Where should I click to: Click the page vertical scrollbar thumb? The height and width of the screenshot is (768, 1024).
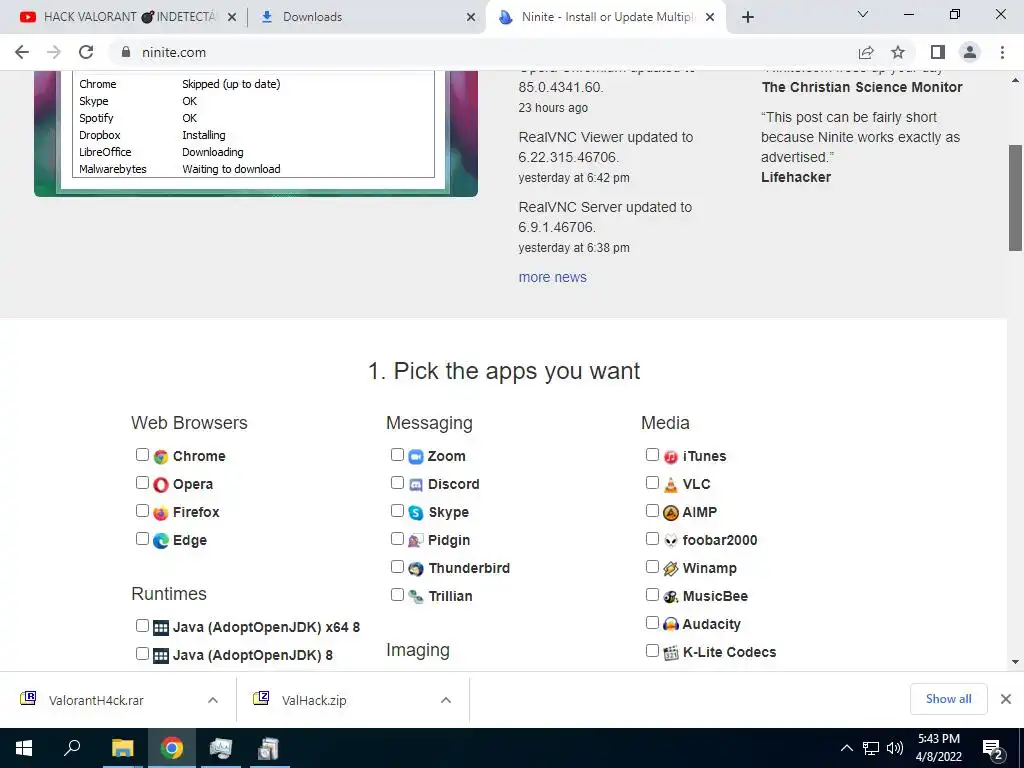tap(1015, 198)
